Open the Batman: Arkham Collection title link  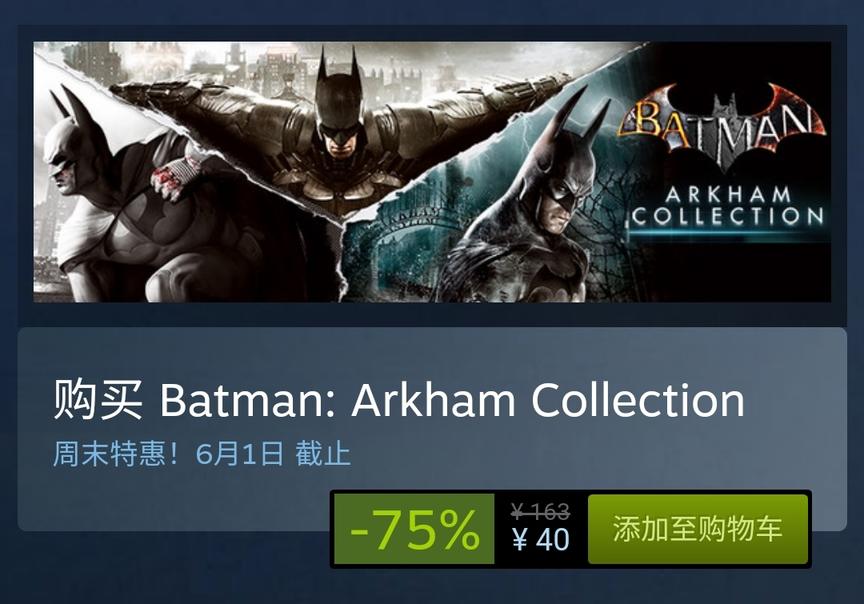point(452,400)
